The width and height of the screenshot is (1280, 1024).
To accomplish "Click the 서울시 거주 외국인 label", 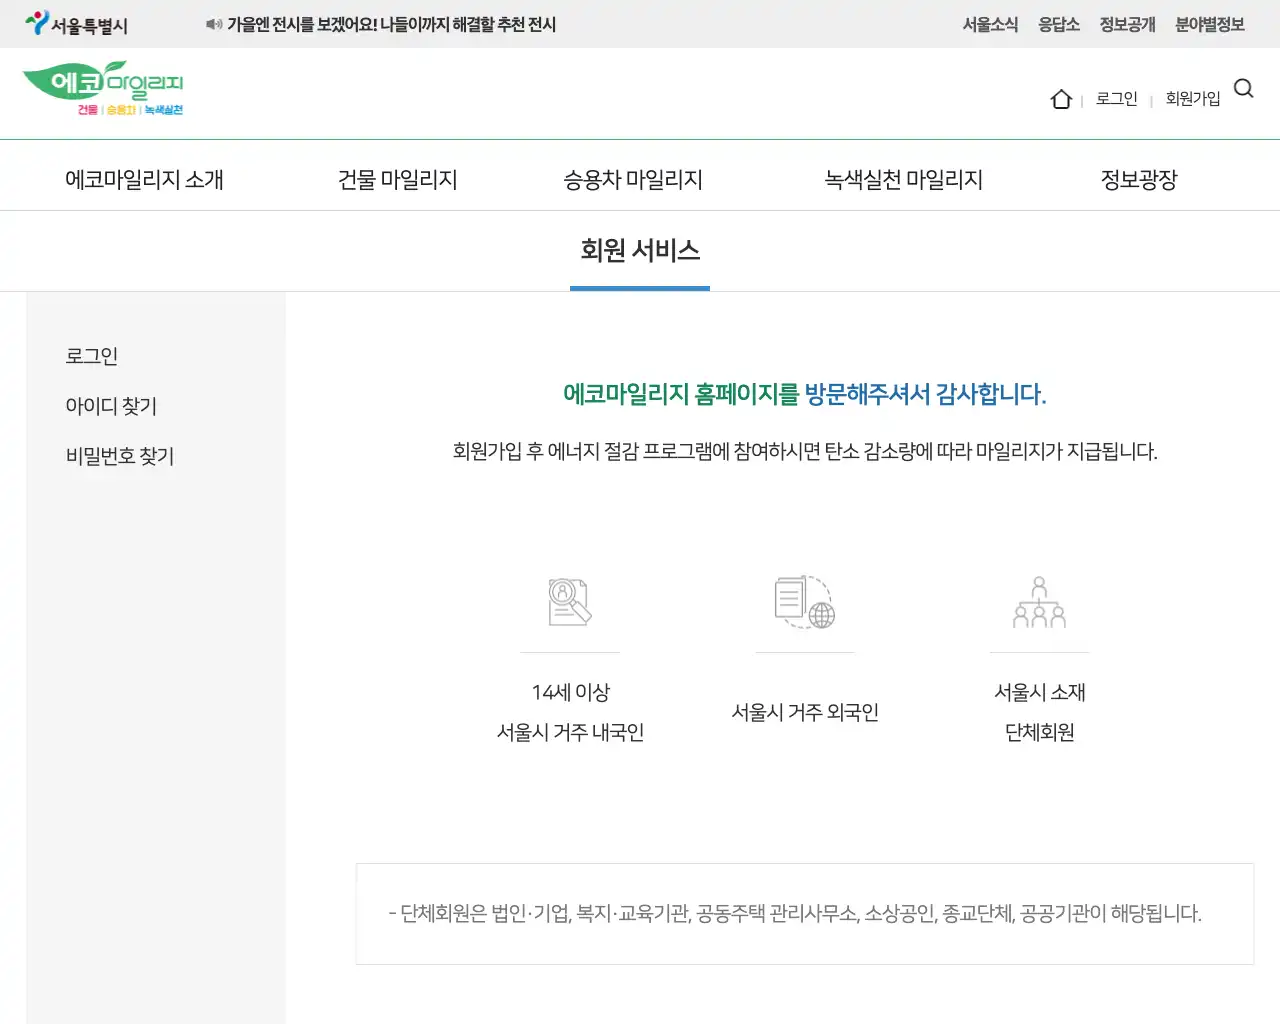I will click(x=805, y=712).
